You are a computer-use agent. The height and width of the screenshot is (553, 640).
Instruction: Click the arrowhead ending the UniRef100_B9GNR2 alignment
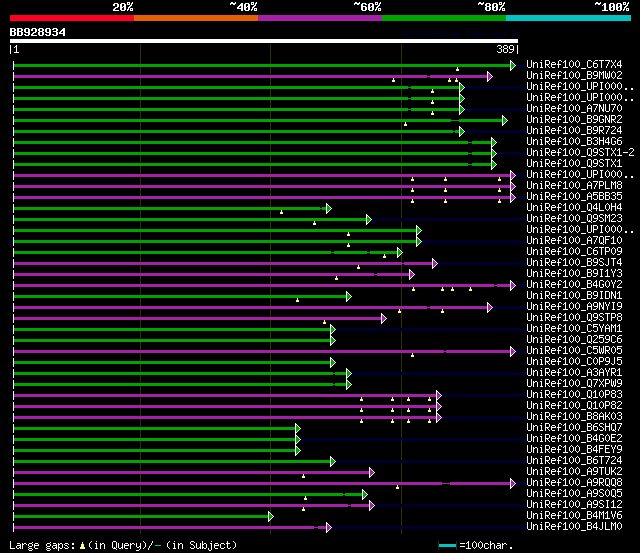click(504, 120)
